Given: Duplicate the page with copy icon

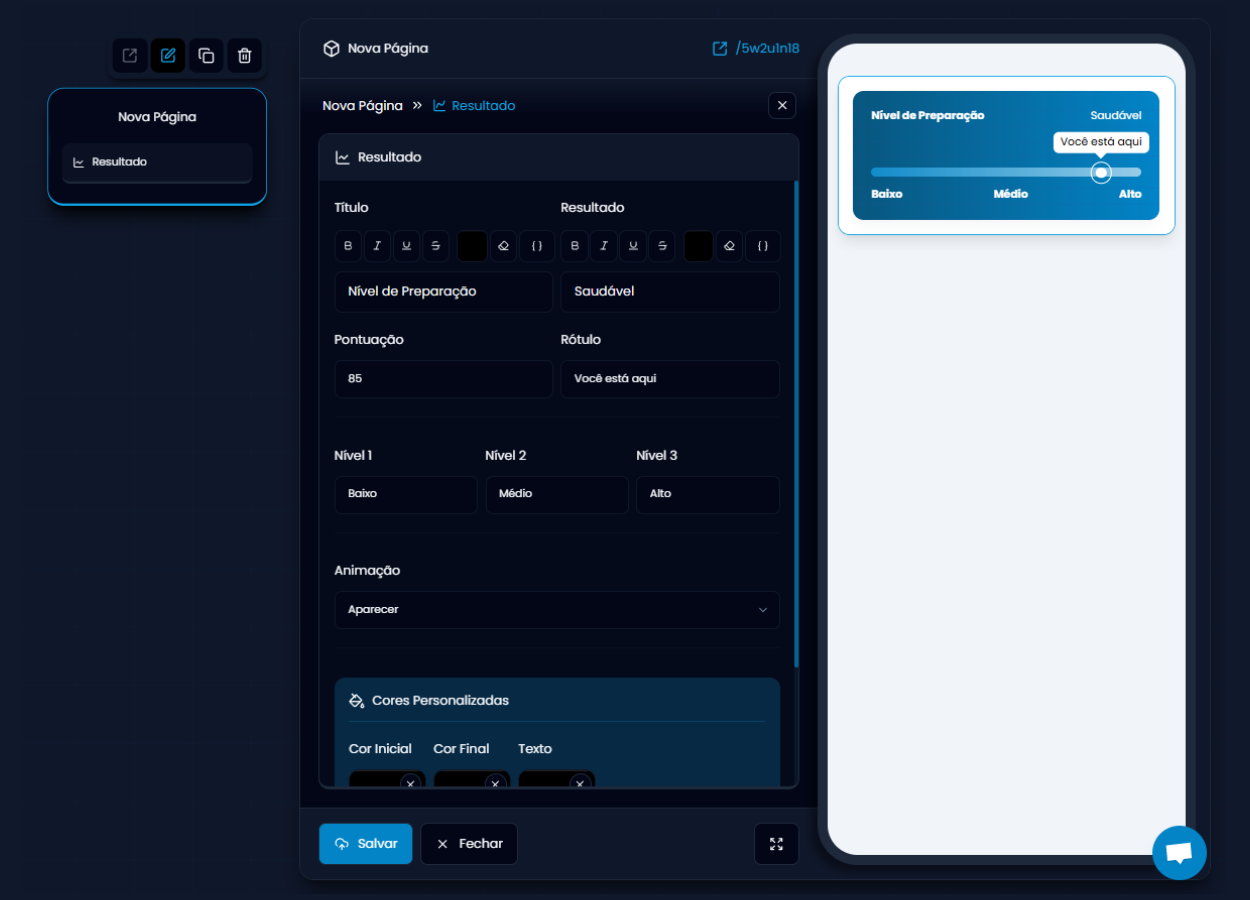Looking at the screenshot, I should click(206, 56).
